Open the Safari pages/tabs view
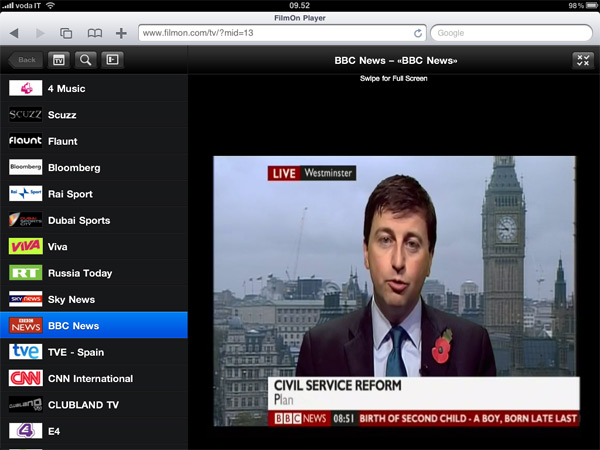Screen dimensions: 600x450 coord(66,33)
